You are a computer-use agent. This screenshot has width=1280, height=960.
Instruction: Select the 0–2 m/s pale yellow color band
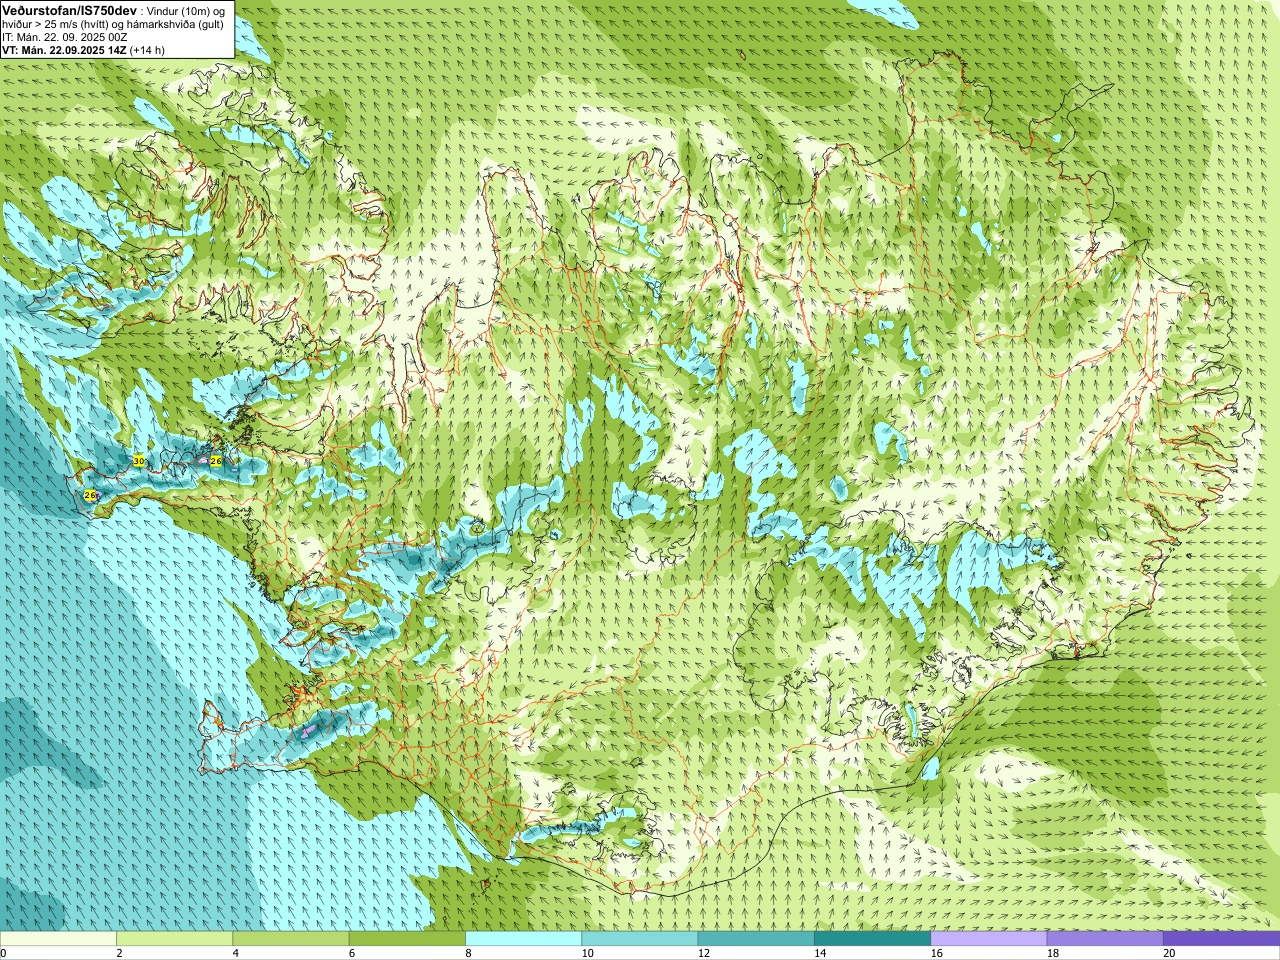(x=58, y=939)
